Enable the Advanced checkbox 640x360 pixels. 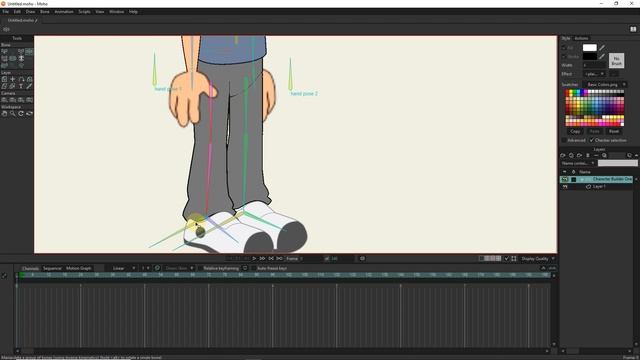point(564,140)
